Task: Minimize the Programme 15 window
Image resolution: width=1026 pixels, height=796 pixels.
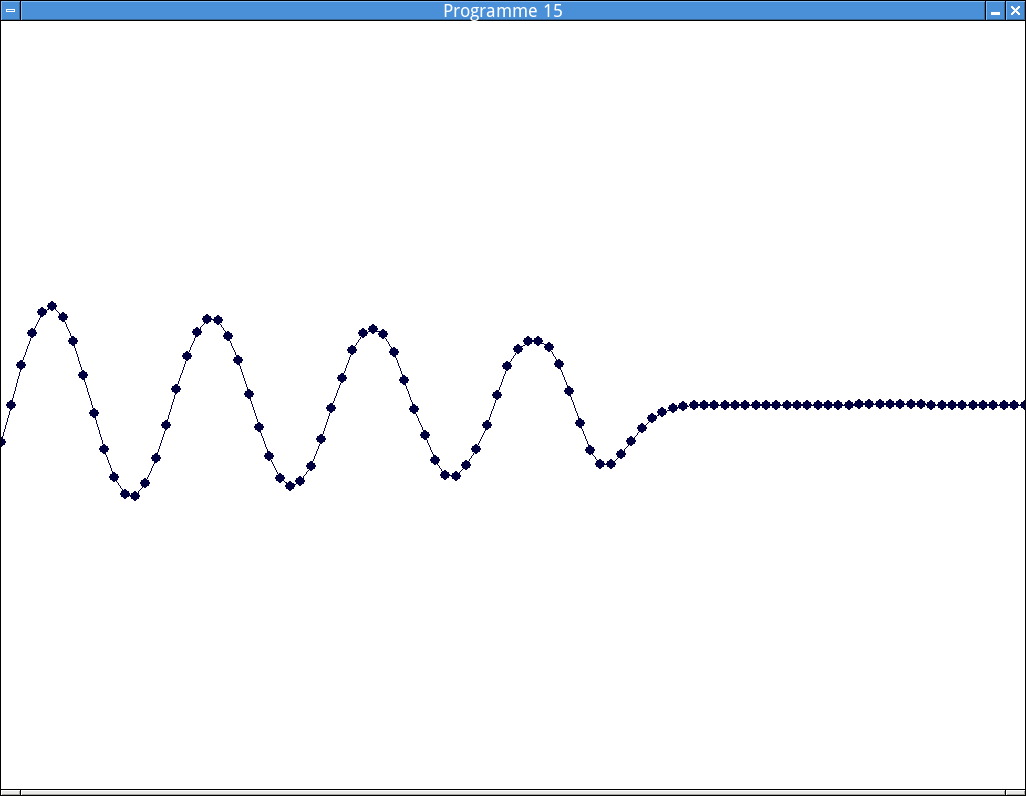Action: tap(995, 10)
